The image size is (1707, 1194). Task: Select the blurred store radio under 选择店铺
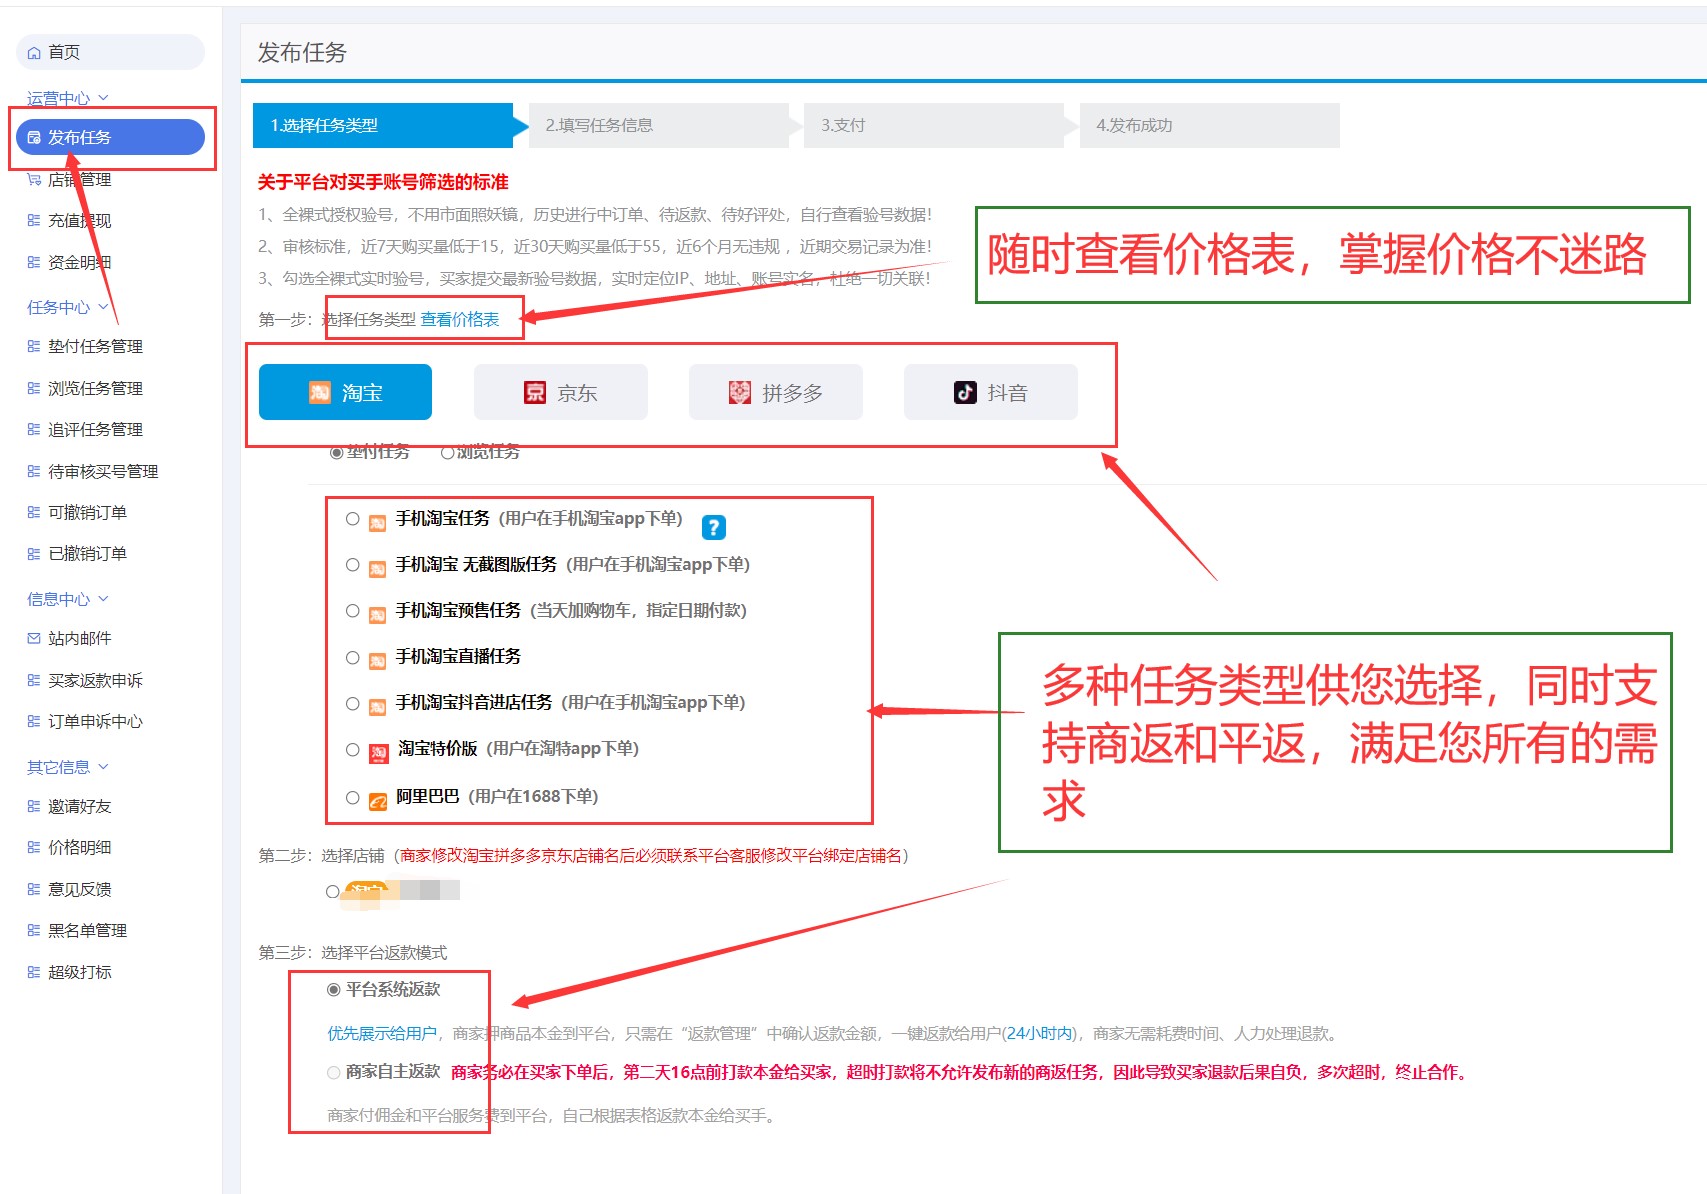point(333,892)
